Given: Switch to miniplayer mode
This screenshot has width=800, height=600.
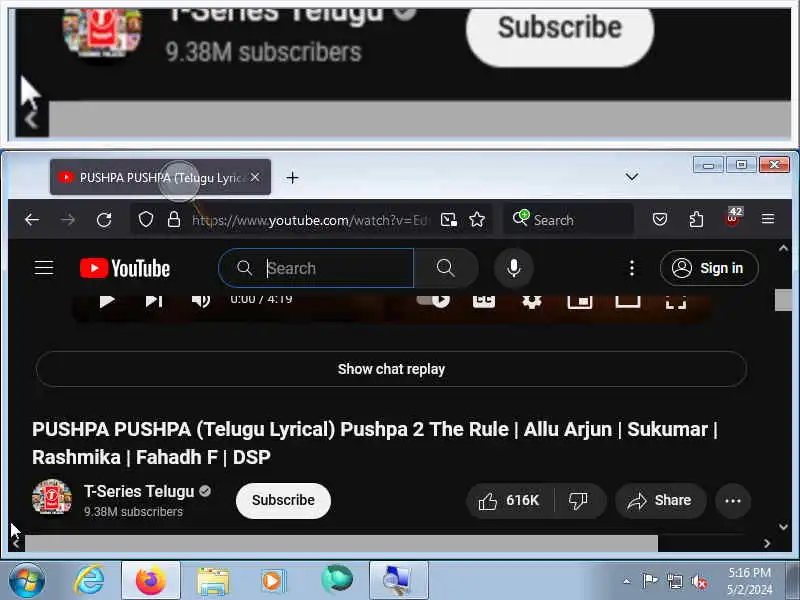Looking at the screenshot, I should [x=580, y=302].
